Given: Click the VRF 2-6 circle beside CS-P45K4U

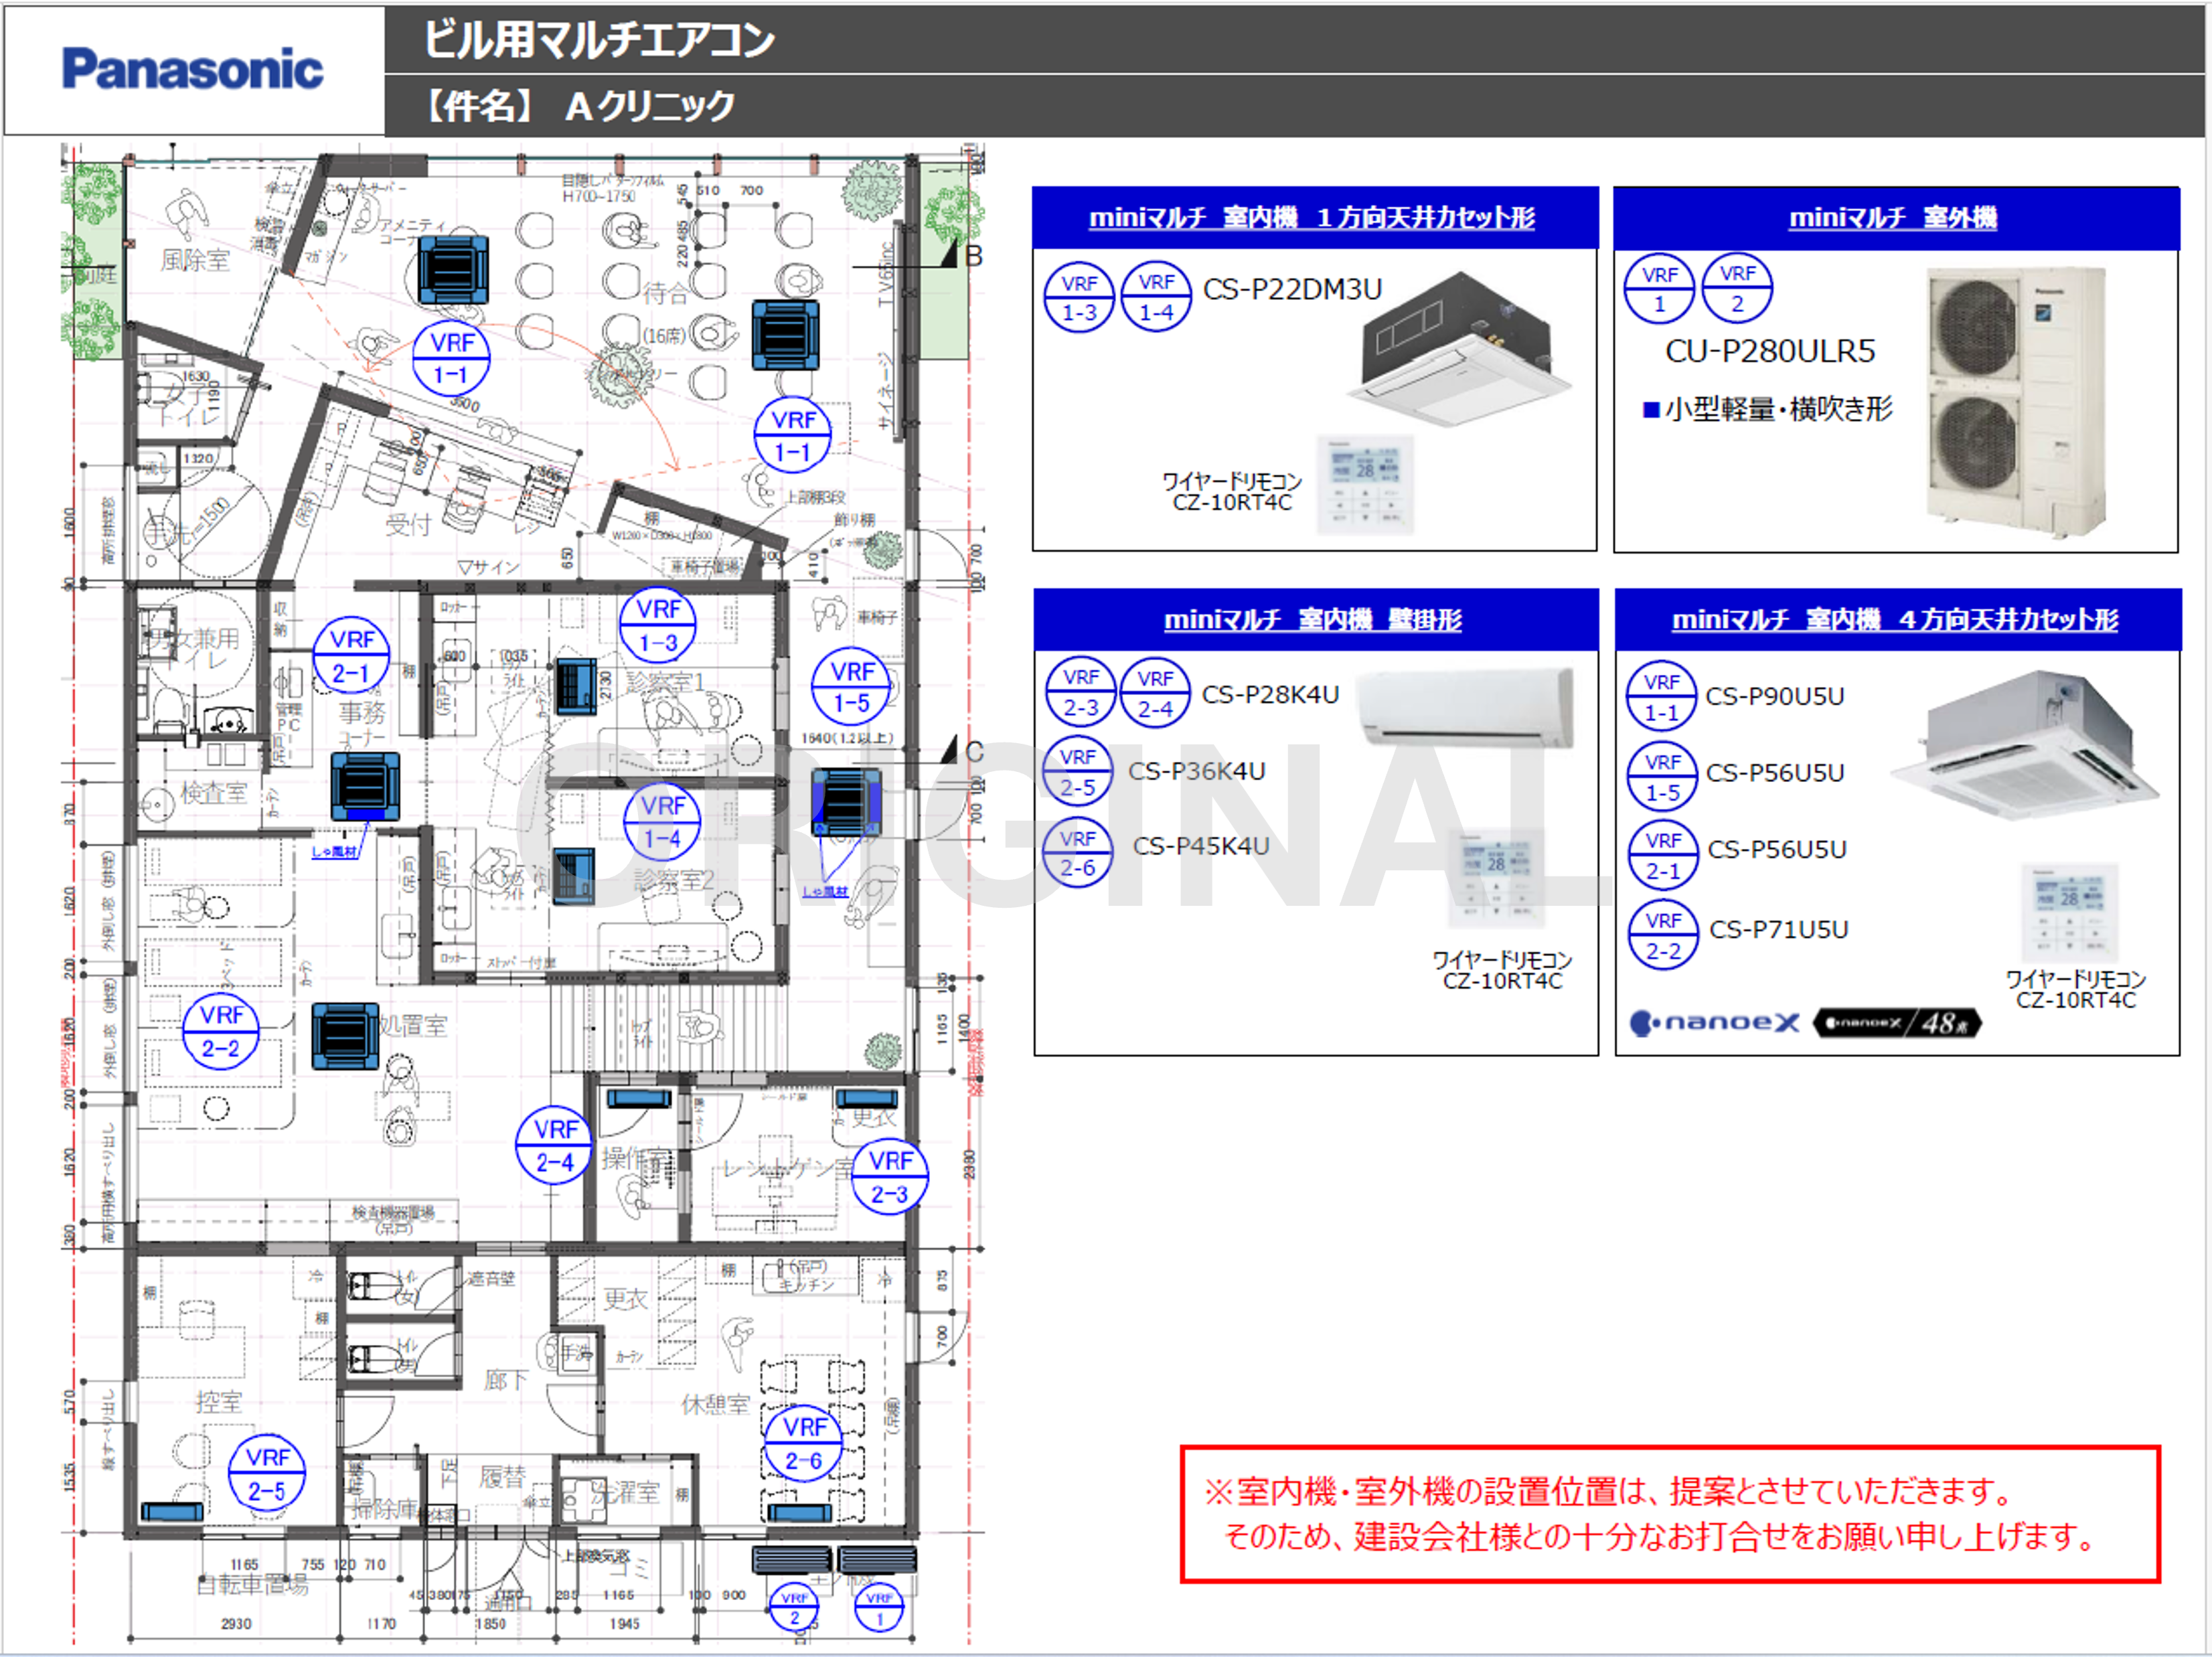Looking at the screenshot, I should (1077, 852).
